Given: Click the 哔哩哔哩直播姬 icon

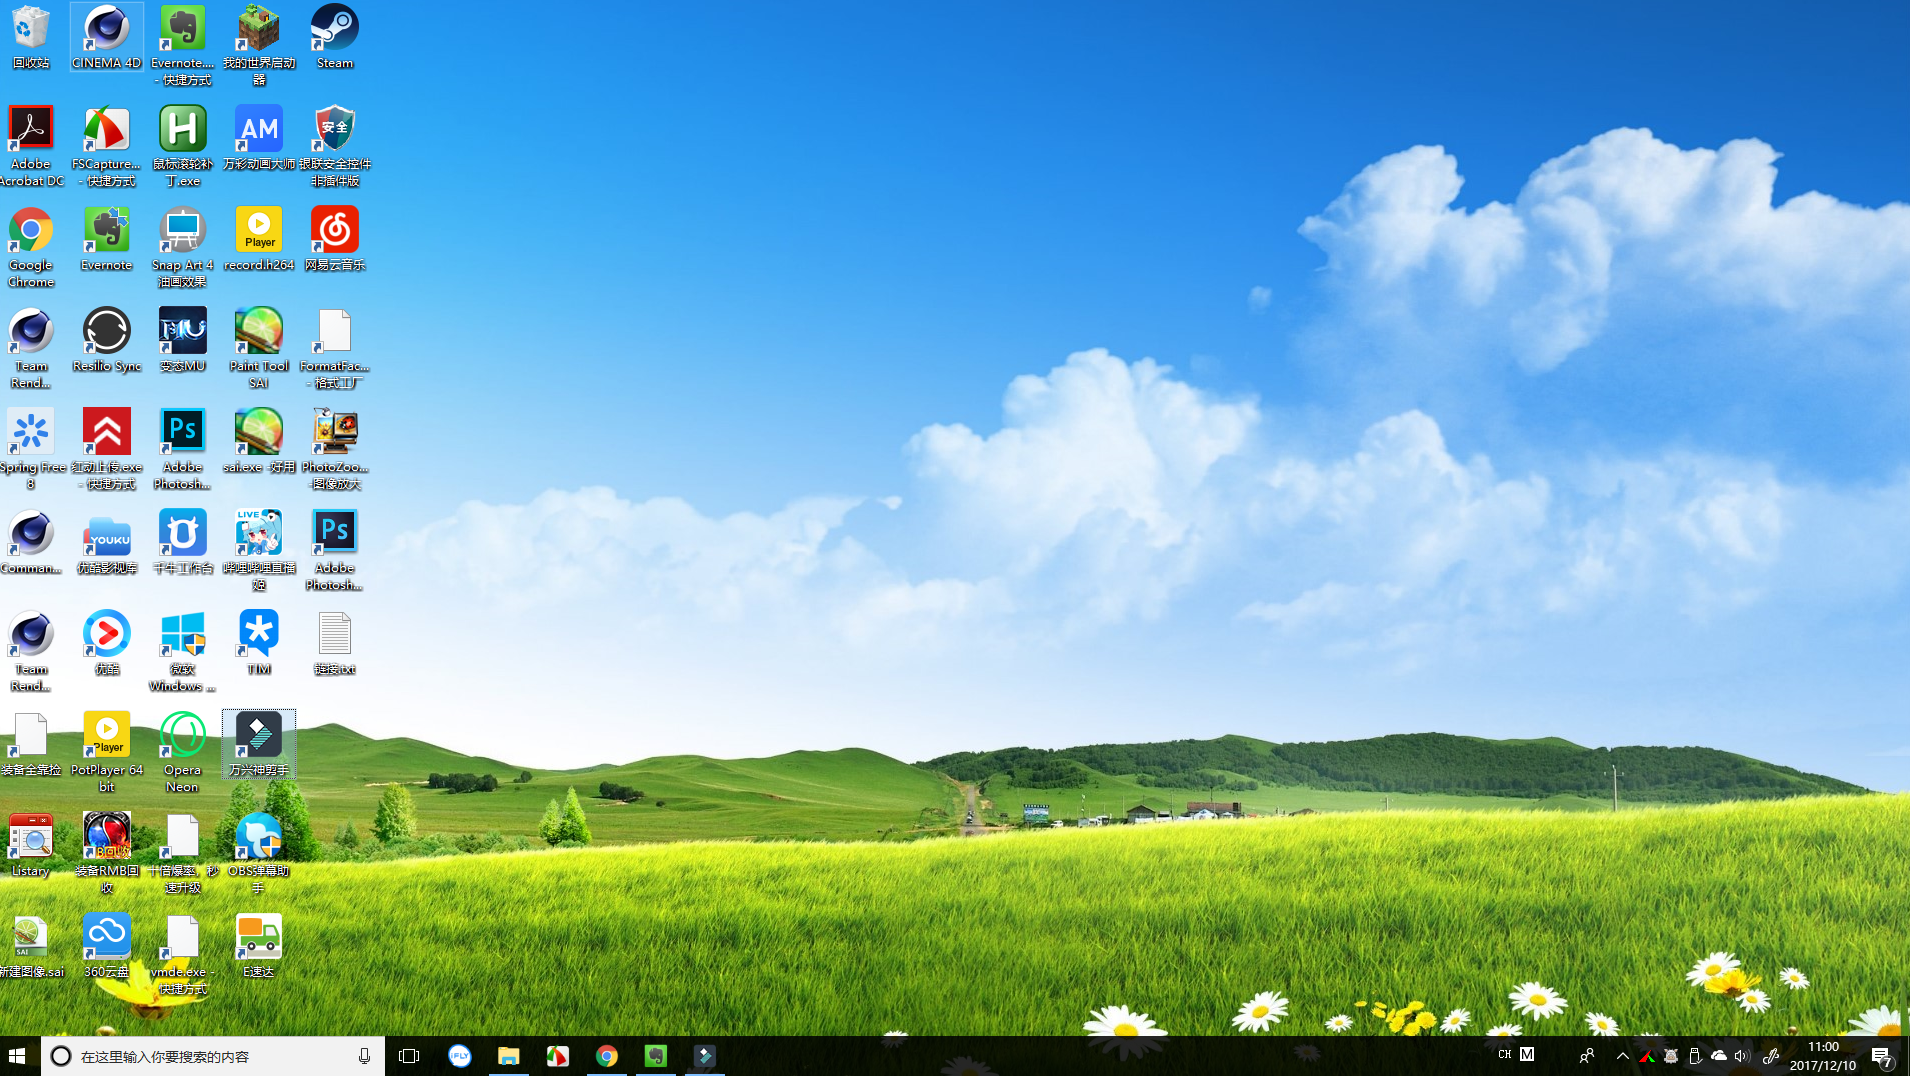Looking at the screenshot, I should [259, 551].
